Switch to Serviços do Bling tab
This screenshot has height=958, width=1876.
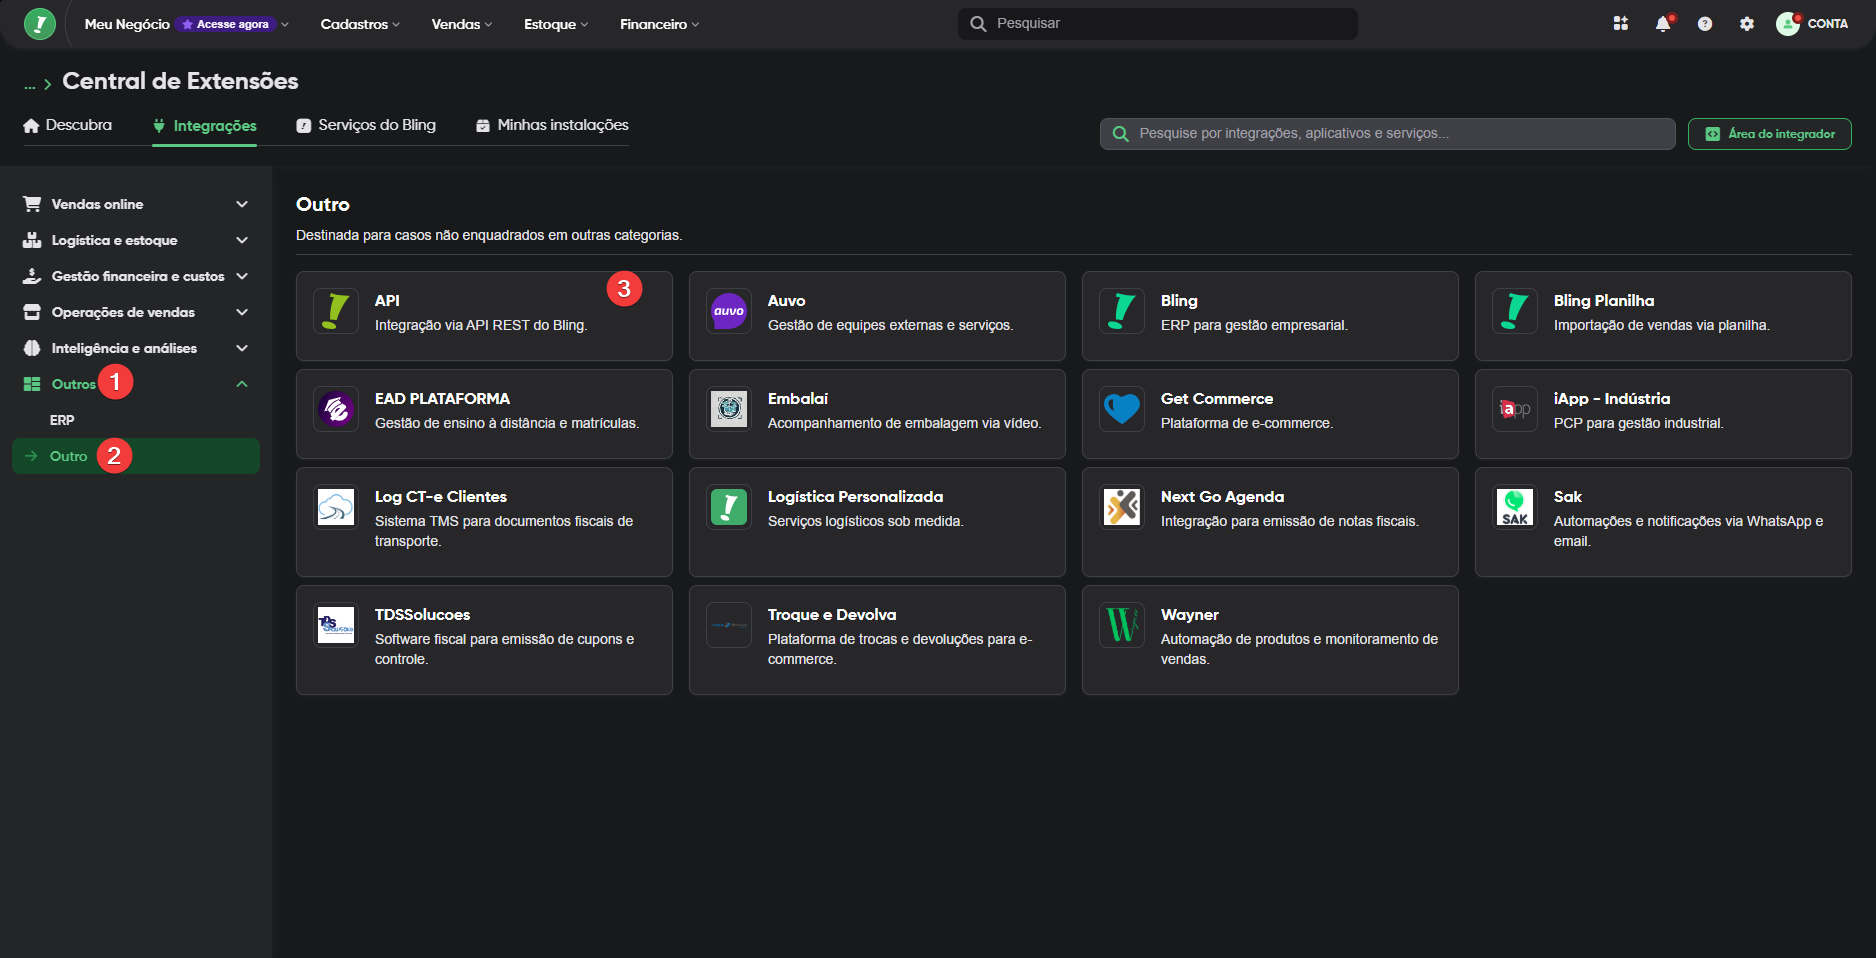(x=366, y=125)
